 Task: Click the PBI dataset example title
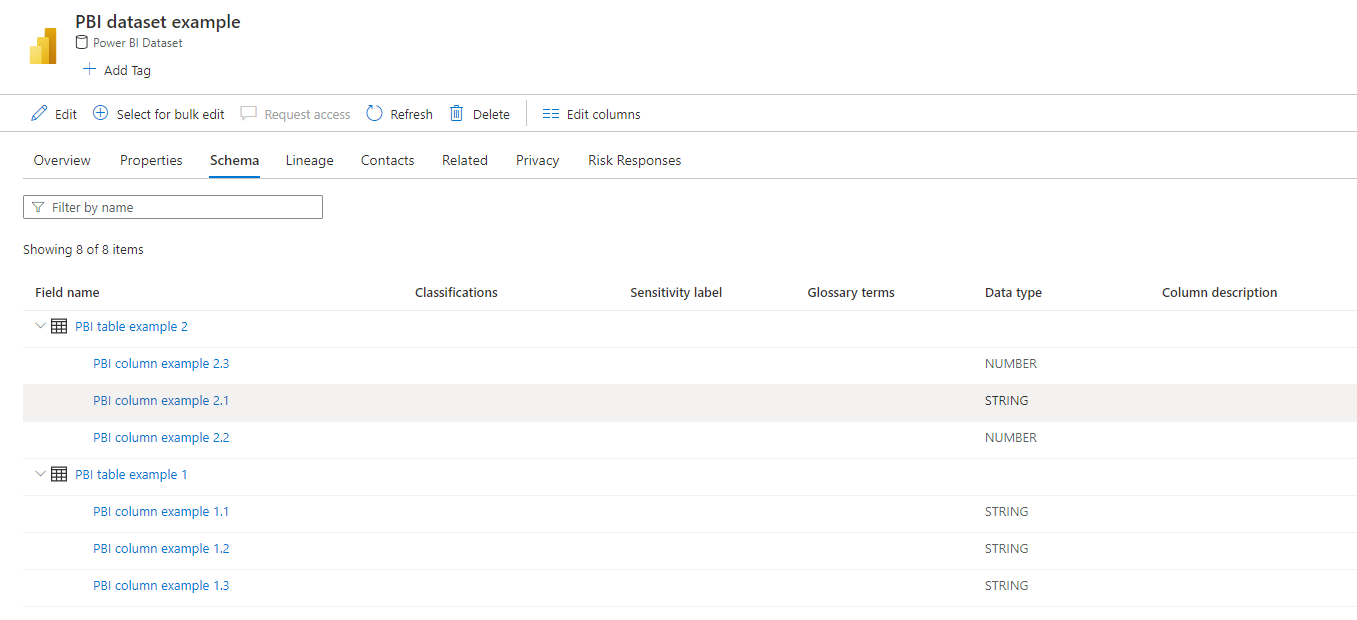(x=158, y=22)
